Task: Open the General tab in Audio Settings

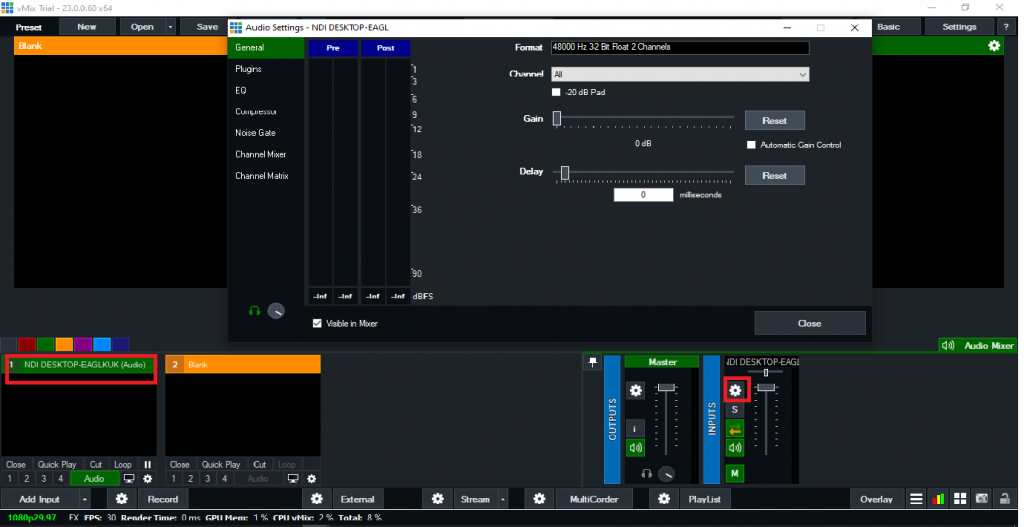Action: click(x=266, y=48)
